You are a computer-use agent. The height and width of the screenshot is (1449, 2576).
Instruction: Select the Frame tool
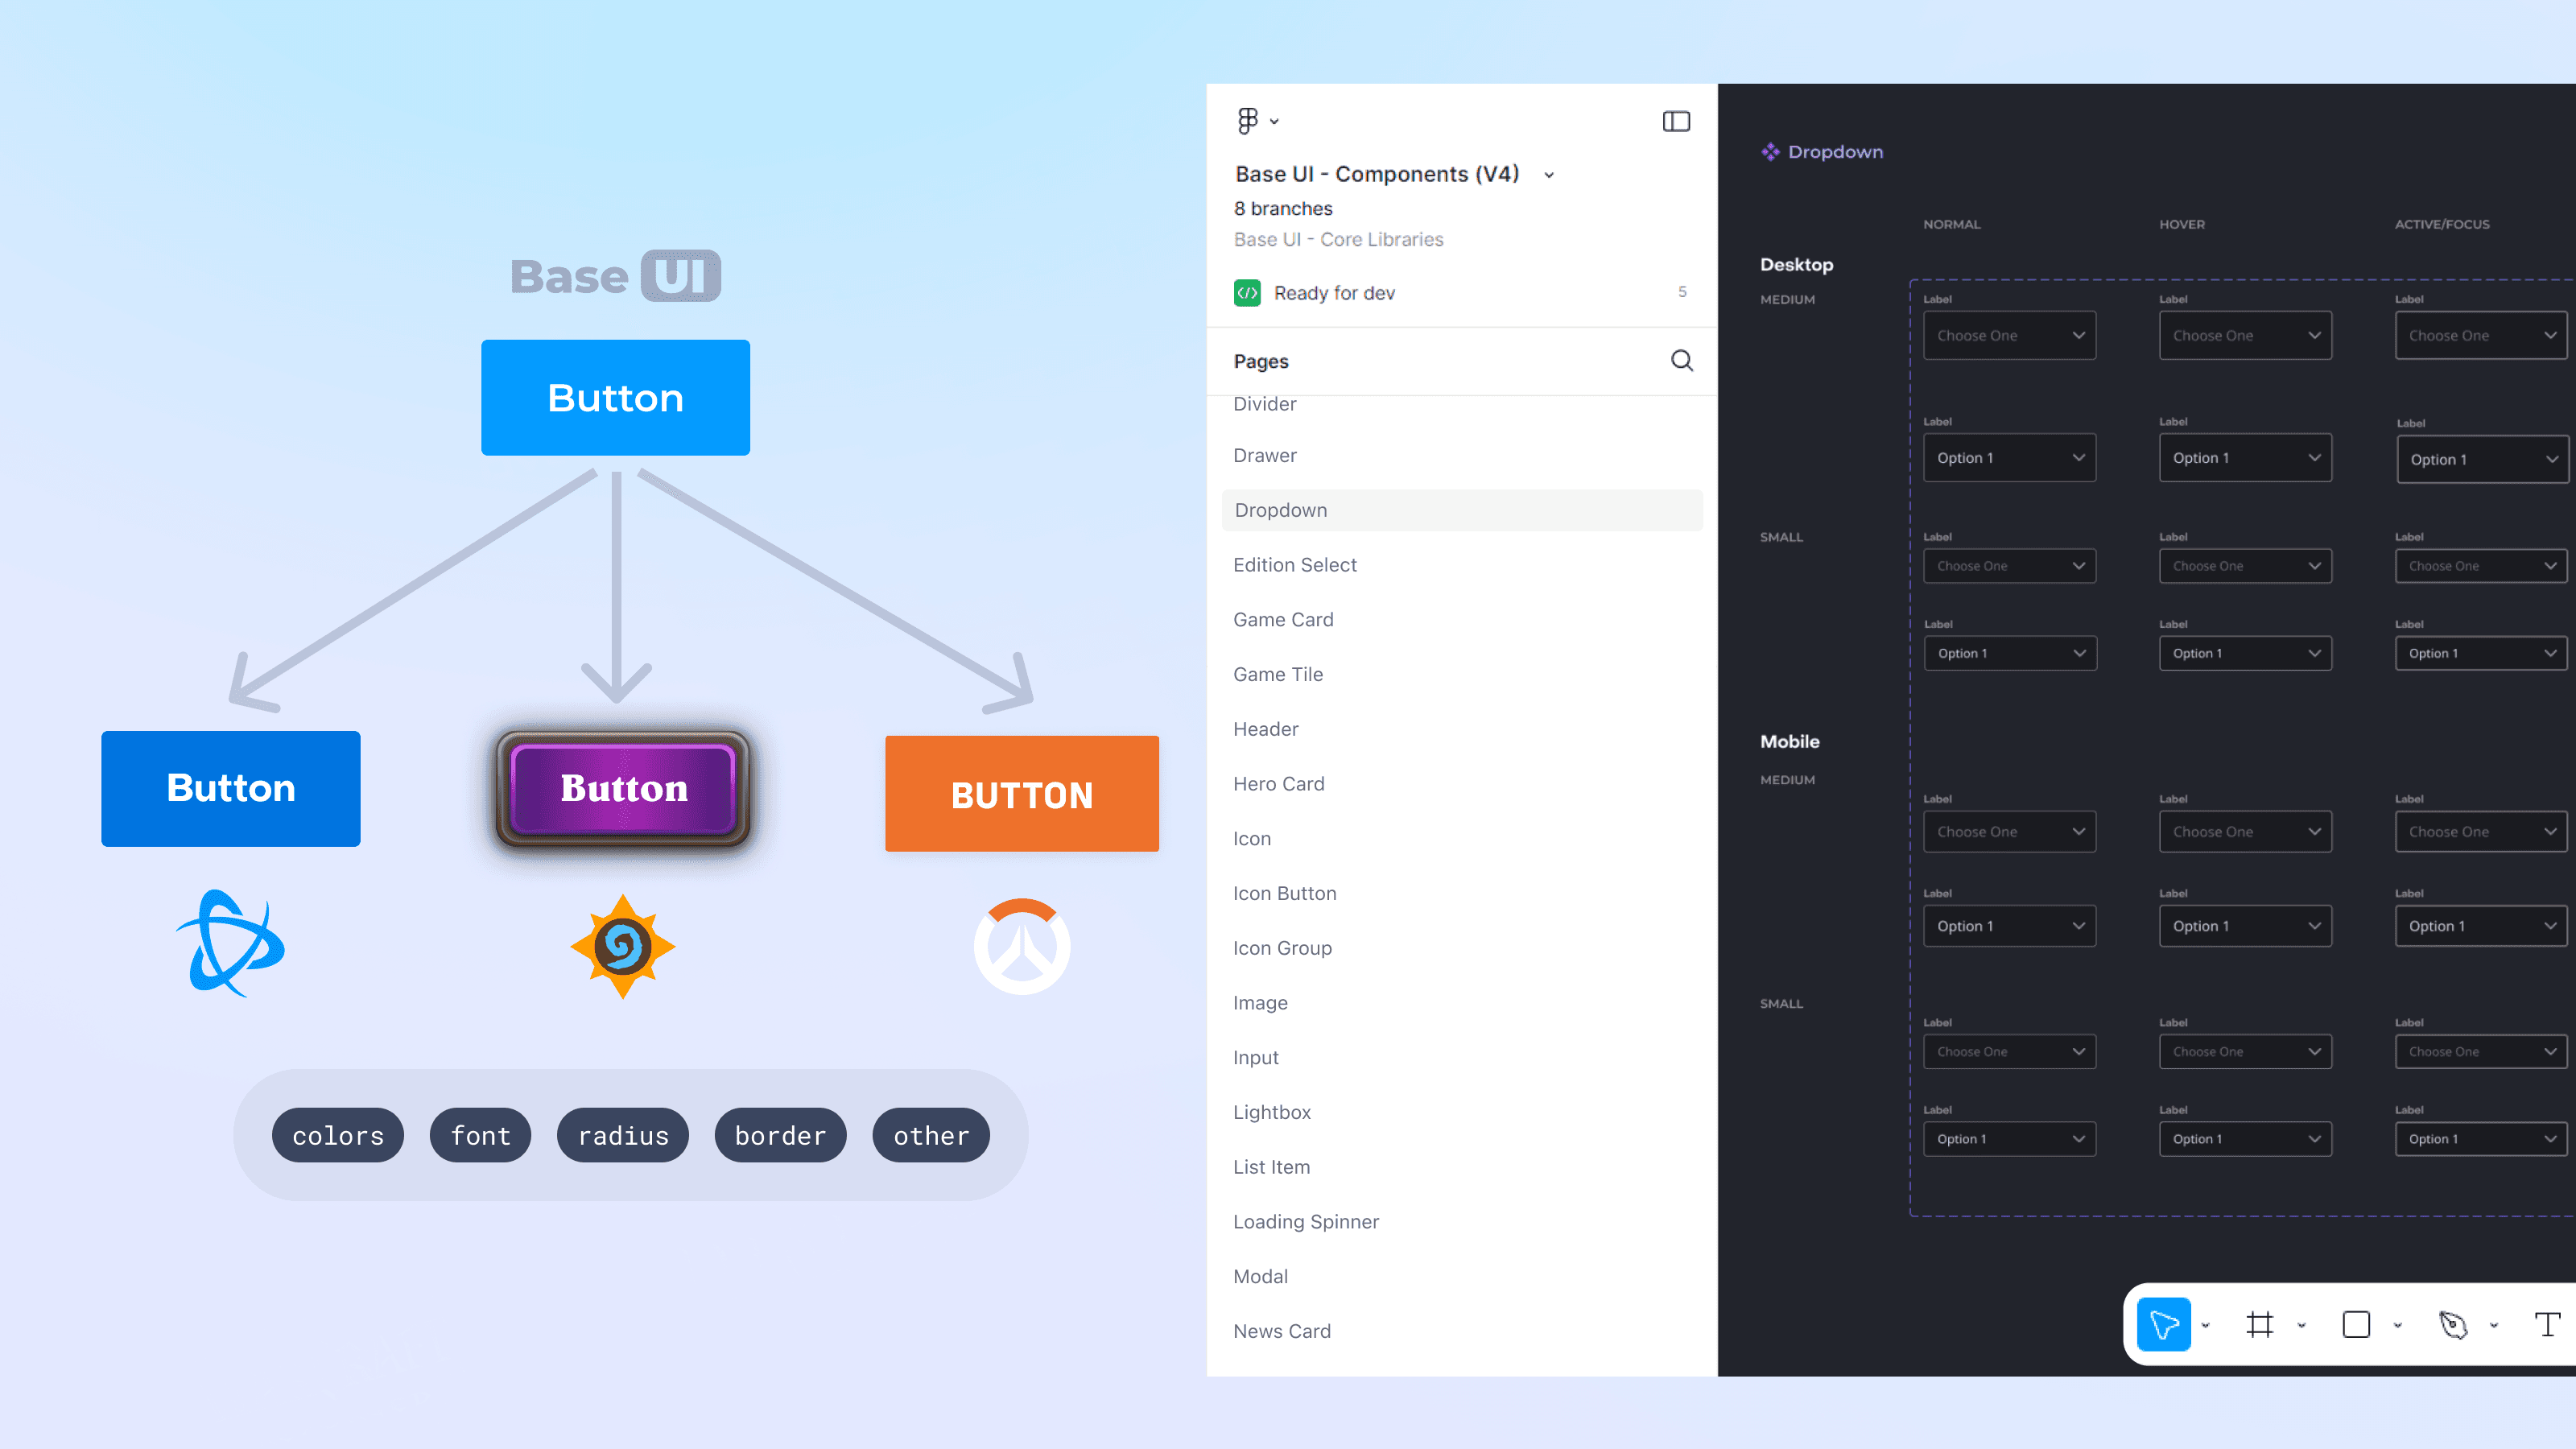pos(2259,1324)
